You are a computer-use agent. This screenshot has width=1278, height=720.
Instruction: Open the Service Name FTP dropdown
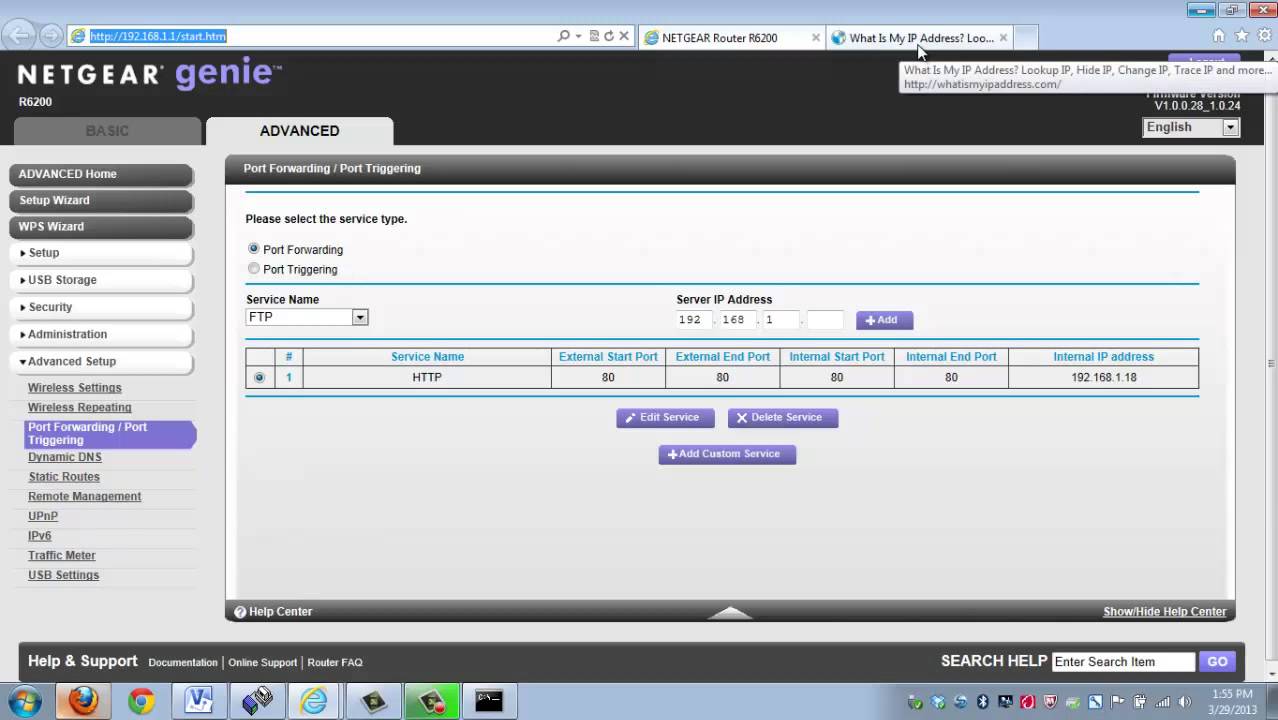(x=307, y=317)
